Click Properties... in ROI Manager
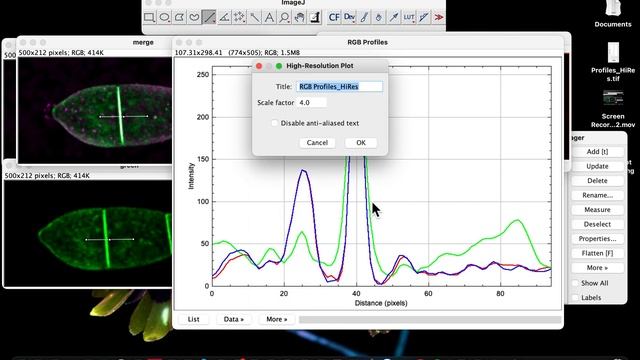 pos(597,238)
